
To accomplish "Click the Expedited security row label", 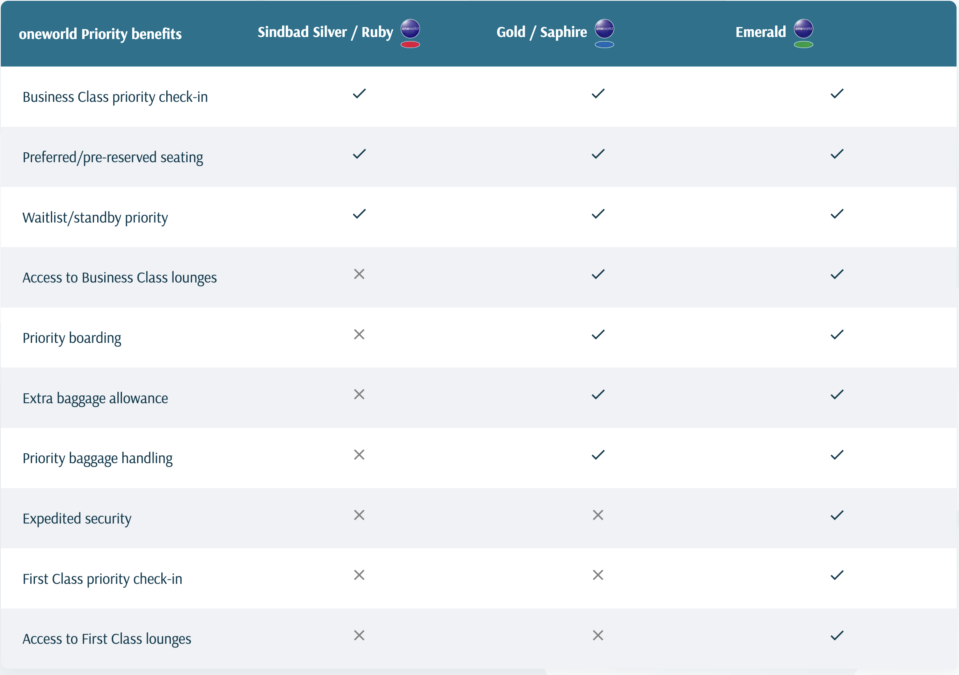I will pos(77,518).
